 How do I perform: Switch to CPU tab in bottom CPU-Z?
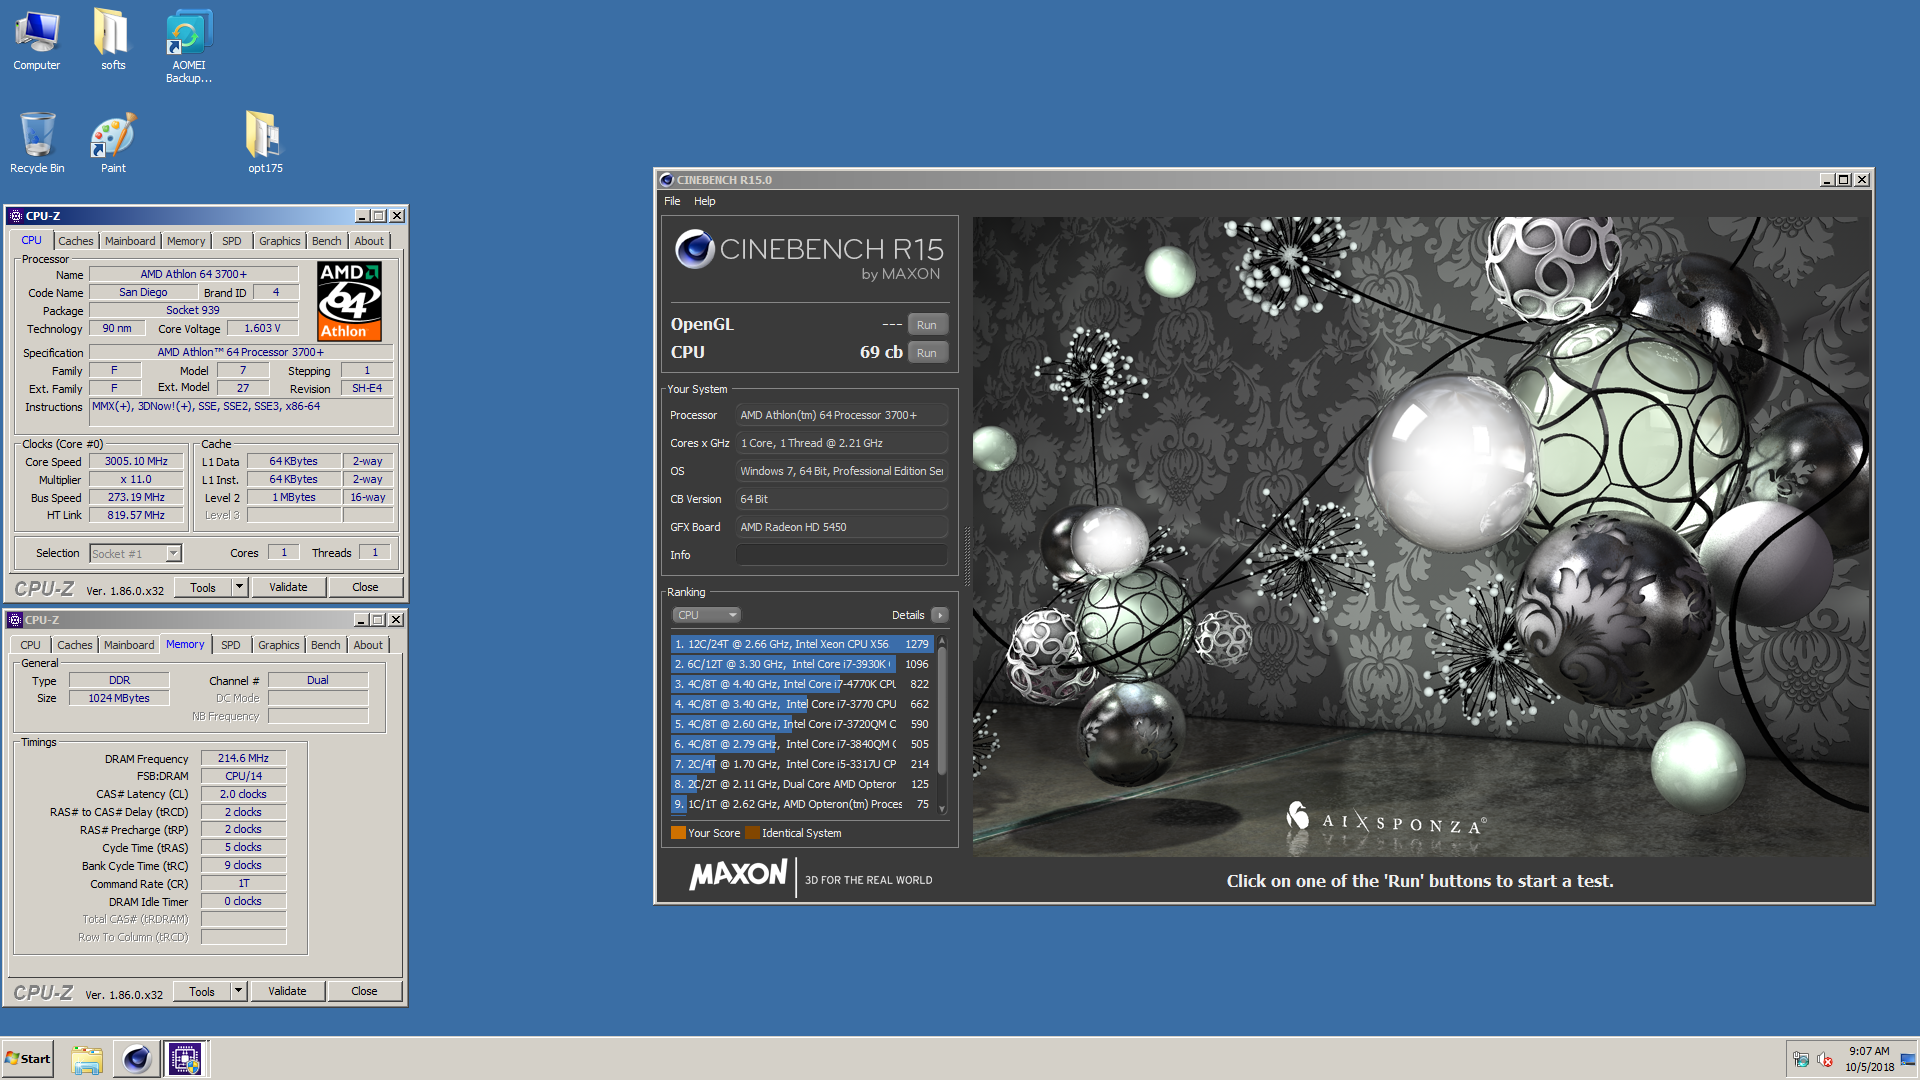(31, 645)
